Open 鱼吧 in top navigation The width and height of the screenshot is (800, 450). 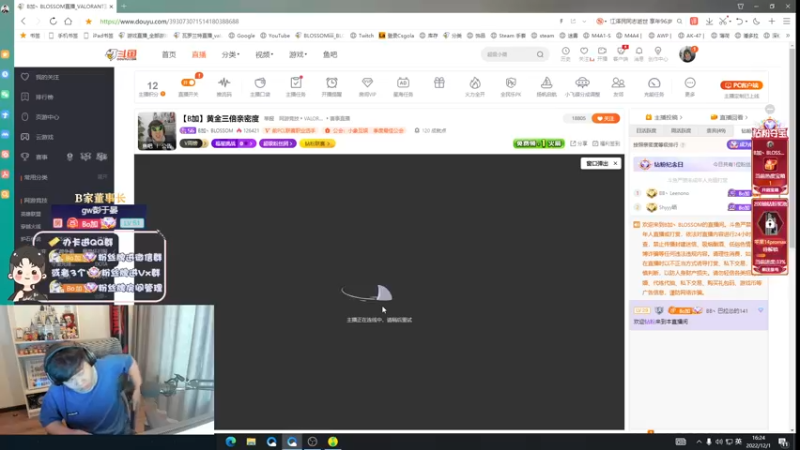click(330, 55)
